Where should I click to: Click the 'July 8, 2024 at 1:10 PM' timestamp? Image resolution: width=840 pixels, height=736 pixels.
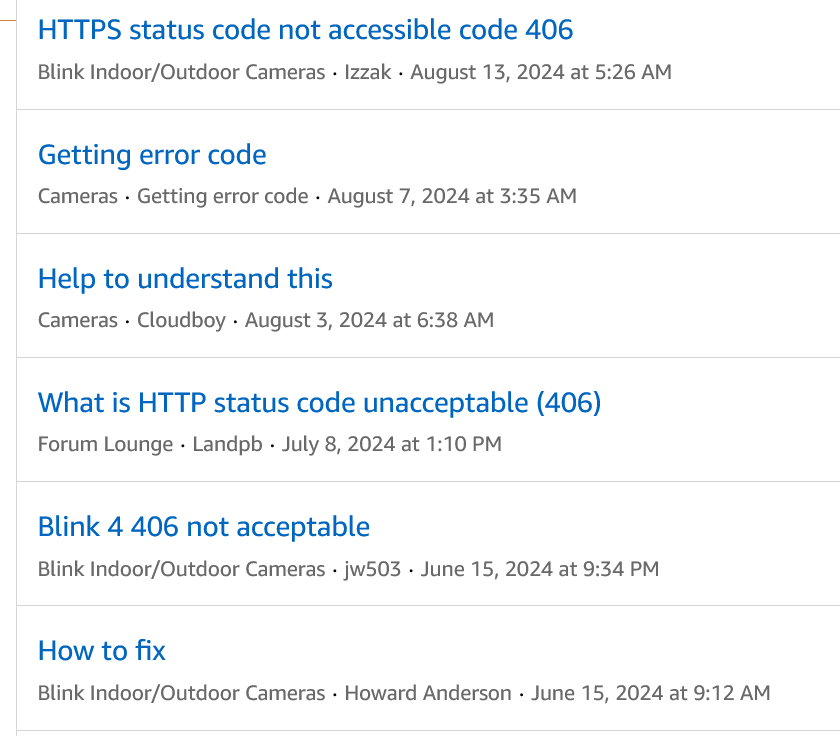[x=392, y=444]
